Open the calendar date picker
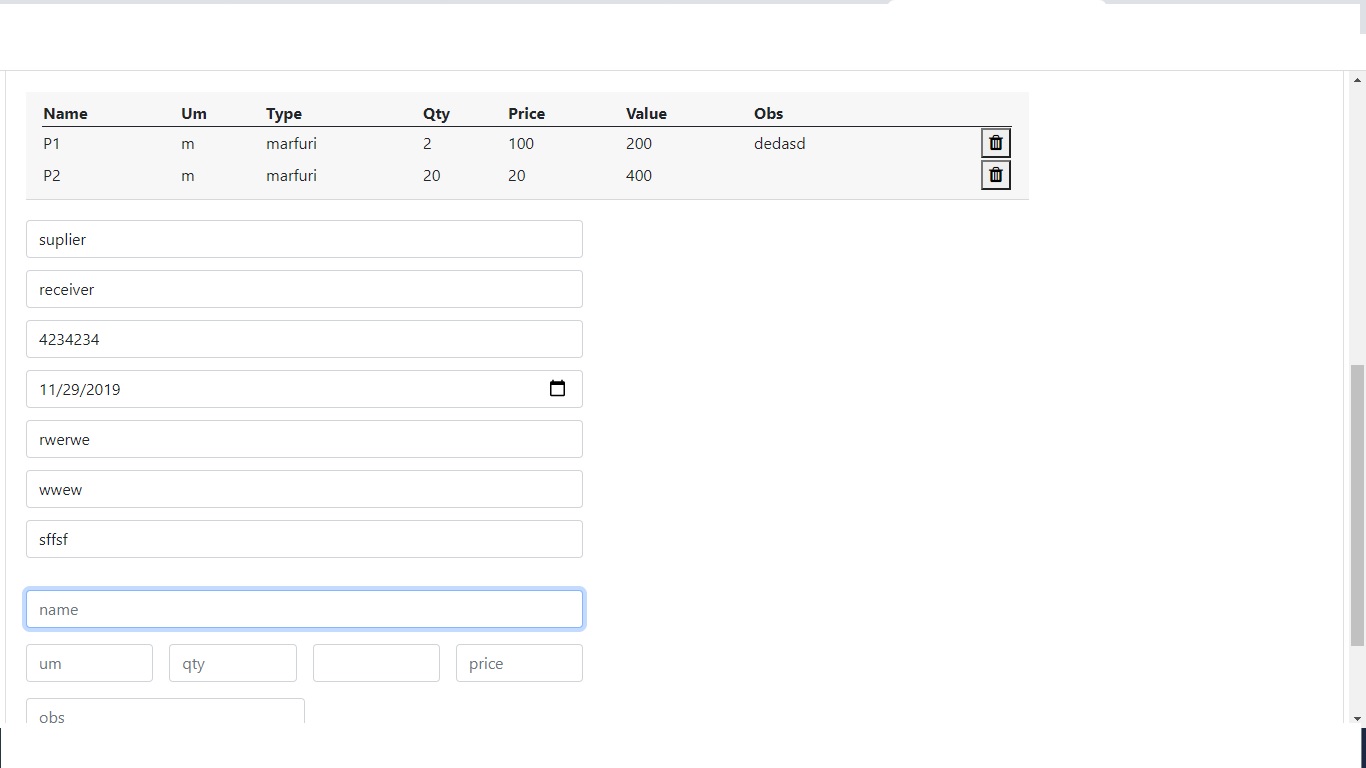The height and width of the screenshot is (768, 1366). tap(557, 389)
